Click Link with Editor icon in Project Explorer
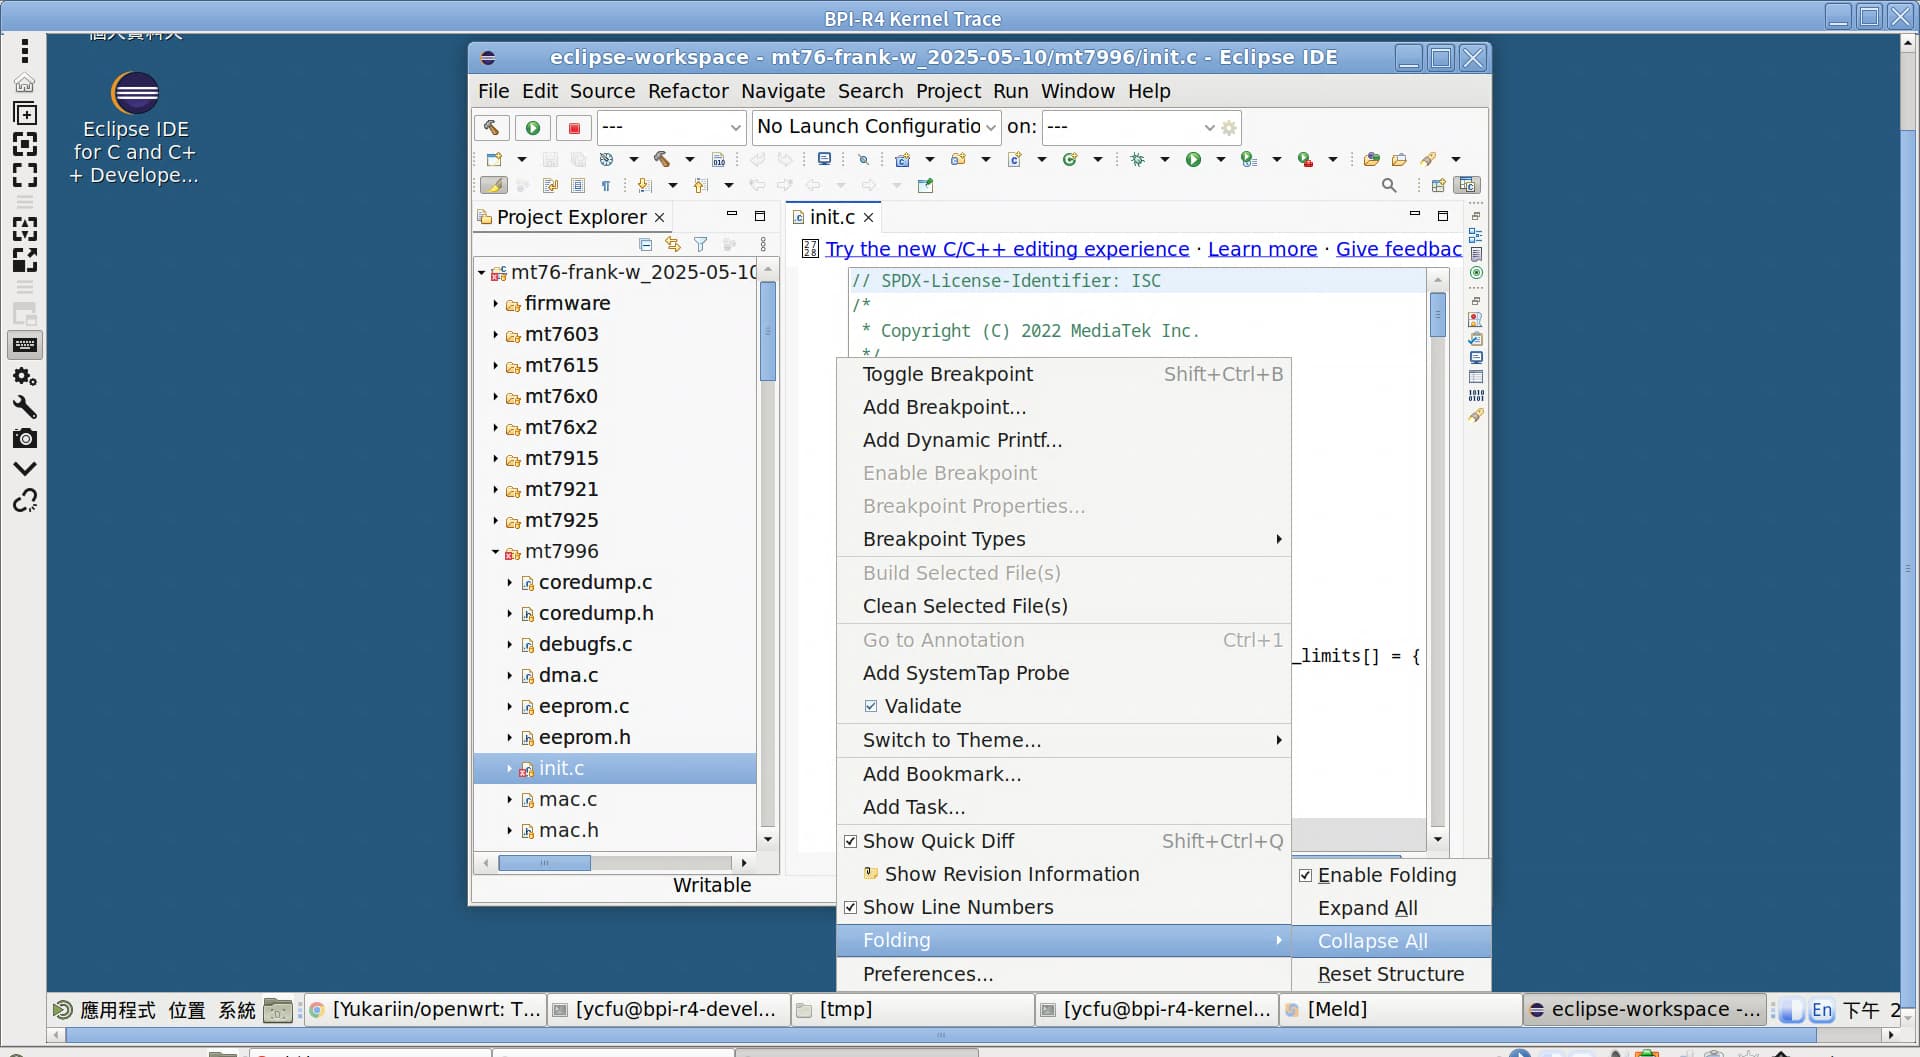Image resolution: width=1920 pixels, height=1057 pixels. [x=673, y=244]
